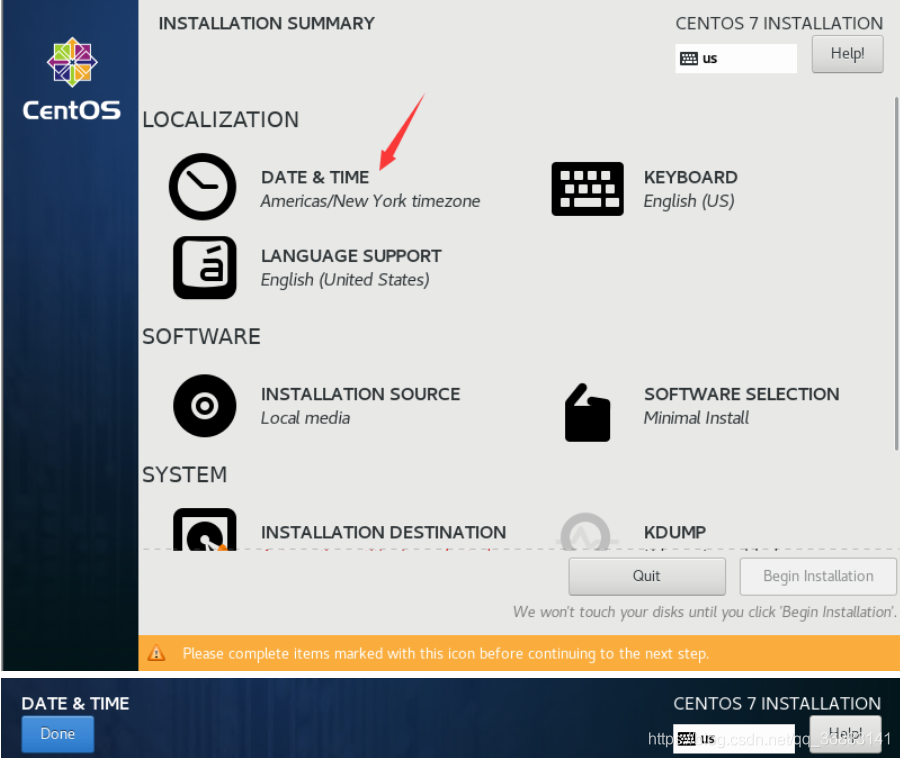Click the INSTALLATION SOURCE label
The width and height of the screenshot is (900, 758).
360,394
